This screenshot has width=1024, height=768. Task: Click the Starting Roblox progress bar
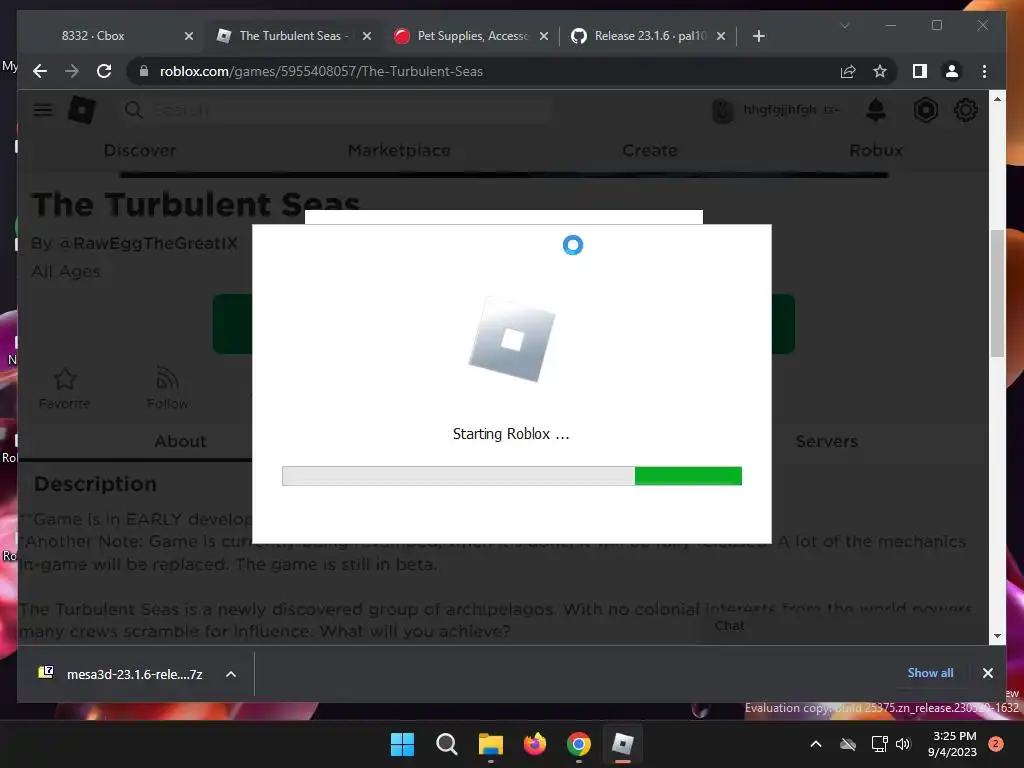(512, 476)
